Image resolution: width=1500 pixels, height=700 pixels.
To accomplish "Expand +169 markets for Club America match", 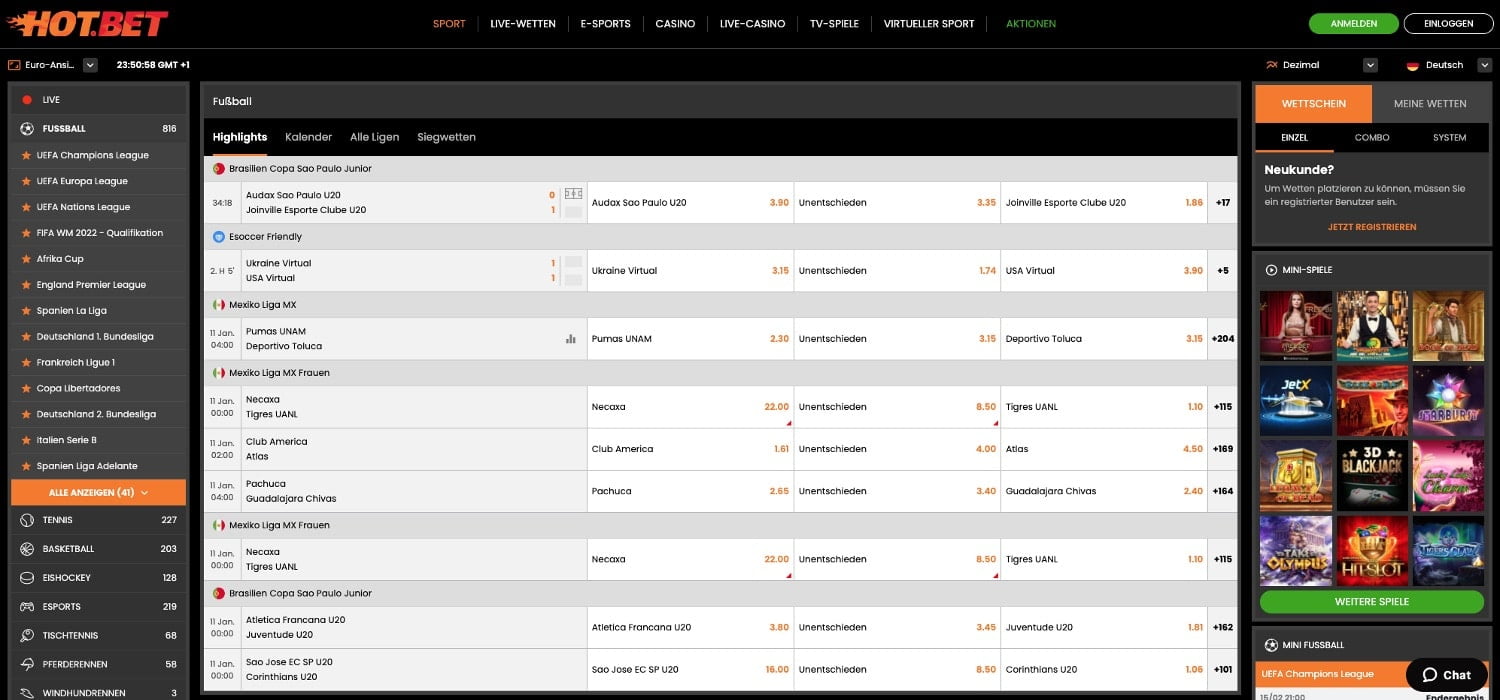I will tap(1222, 449).
